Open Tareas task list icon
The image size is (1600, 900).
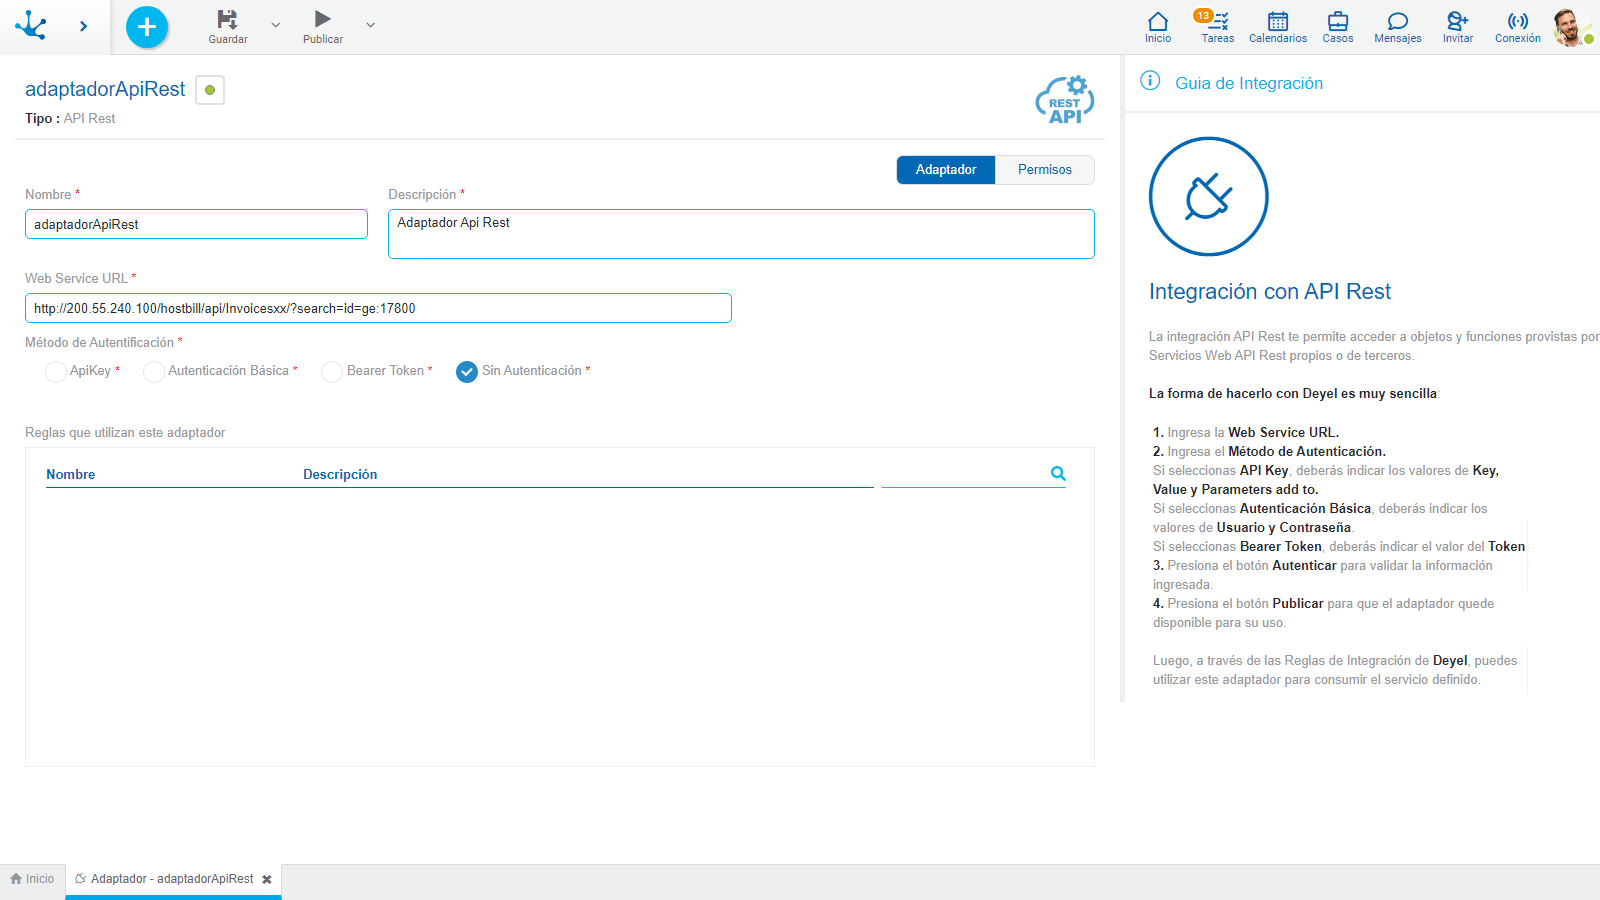pyautogui.click(x=1217, y=22)
